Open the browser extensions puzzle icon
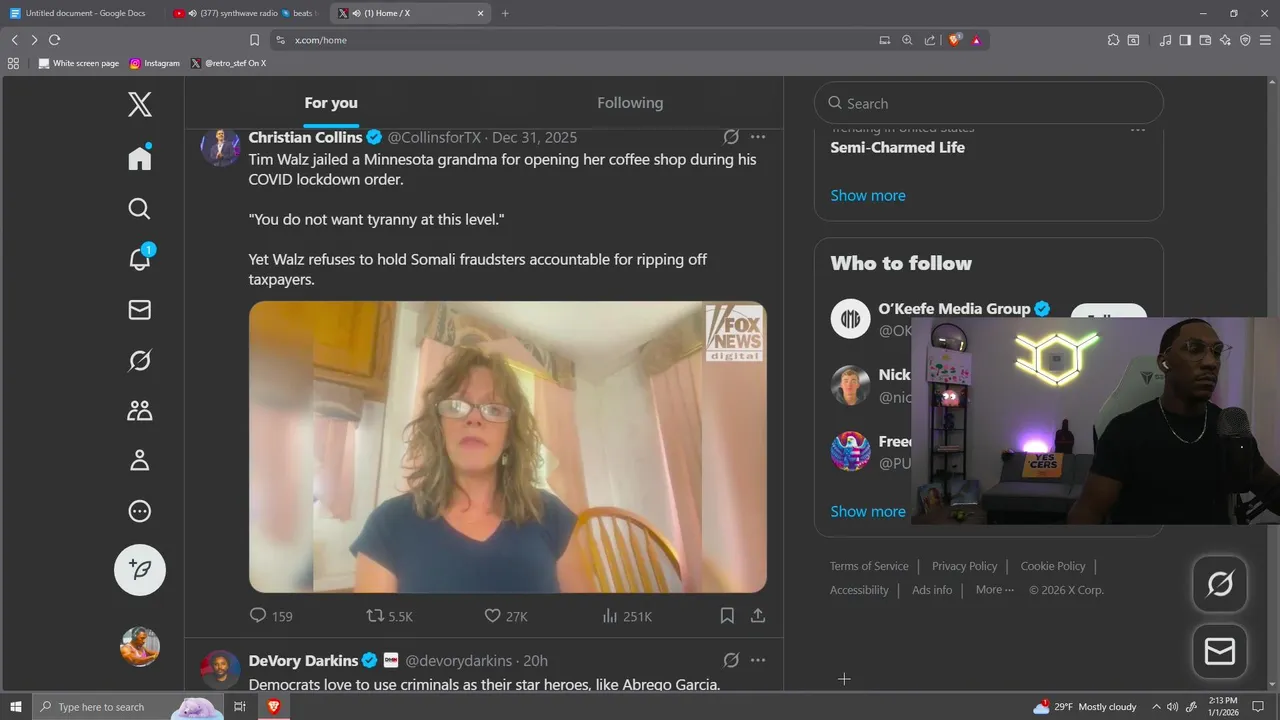Image resolution: width=1280 pixels, height=720 pixels. coord(1113,40)
